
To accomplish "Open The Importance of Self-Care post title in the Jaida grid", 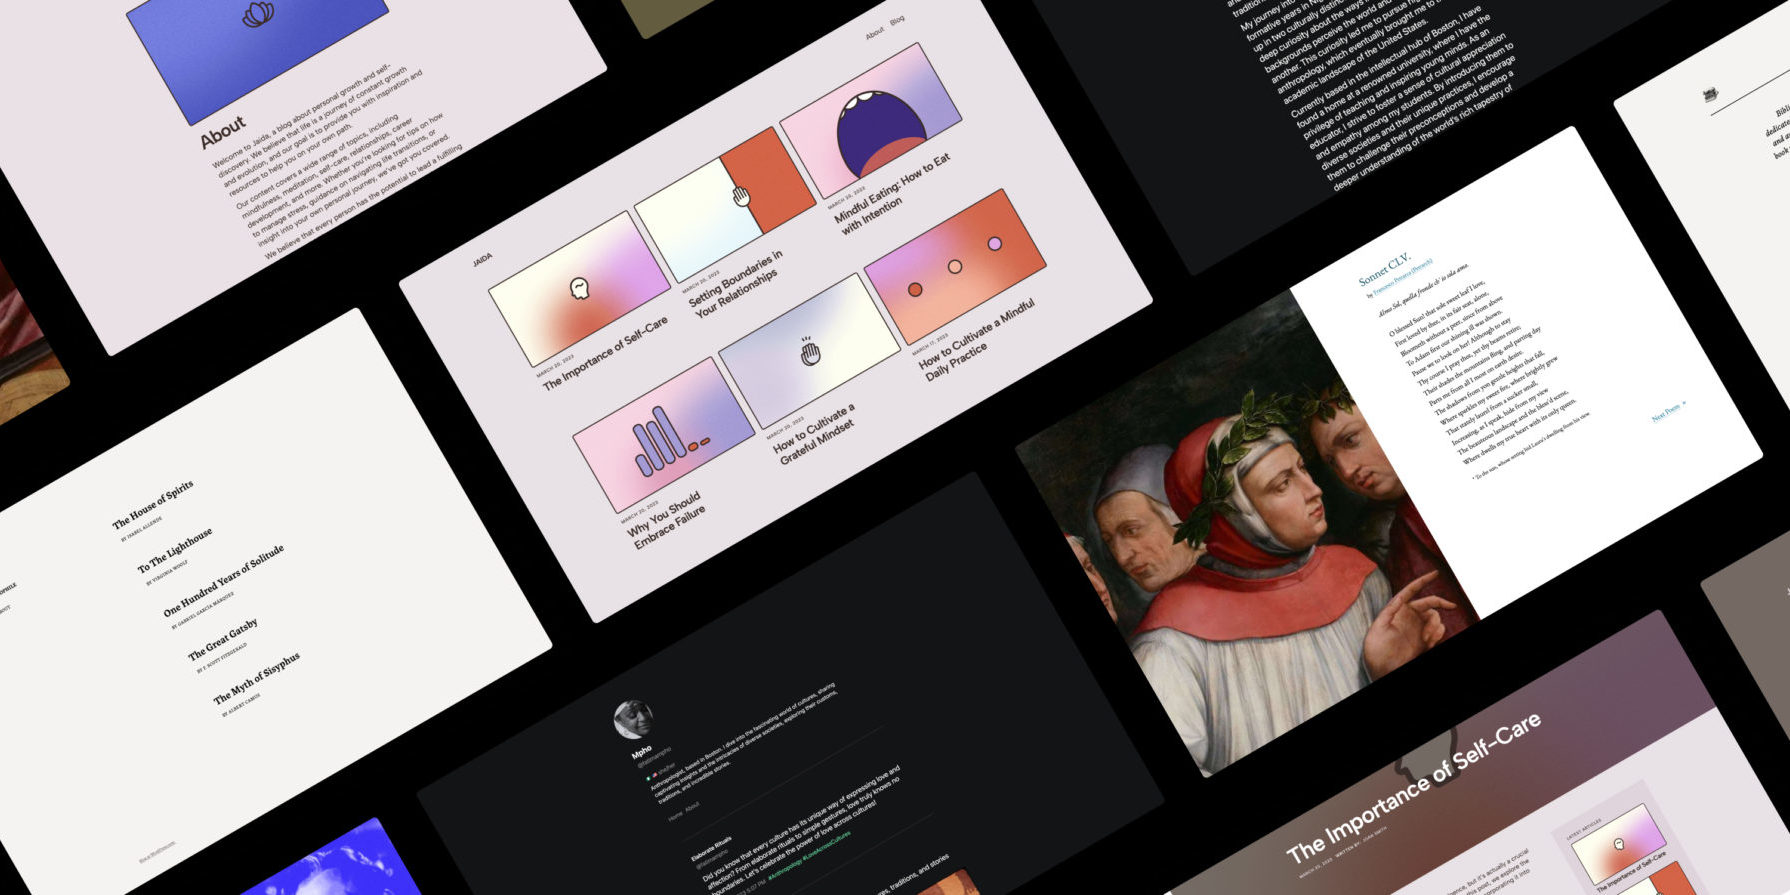I will click(605, 354).
